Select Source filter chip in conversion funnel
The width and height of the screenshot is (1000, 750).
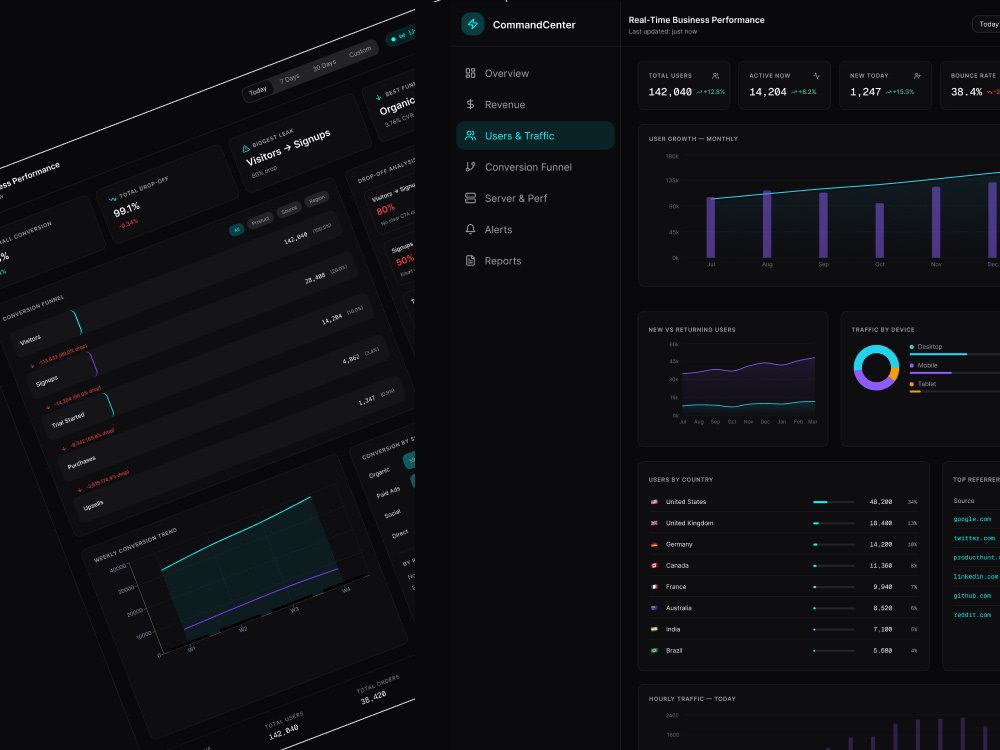(x=289, y=210)
